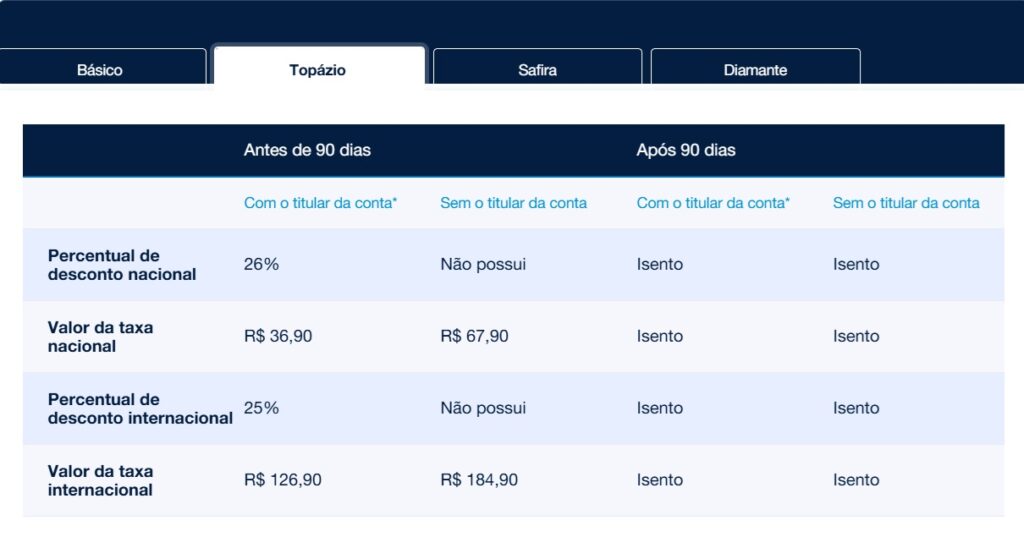Click the R$ 36,90 fee value
Image resolution: width=1024 pixels, height=548 pixels.
coord(278,337)
